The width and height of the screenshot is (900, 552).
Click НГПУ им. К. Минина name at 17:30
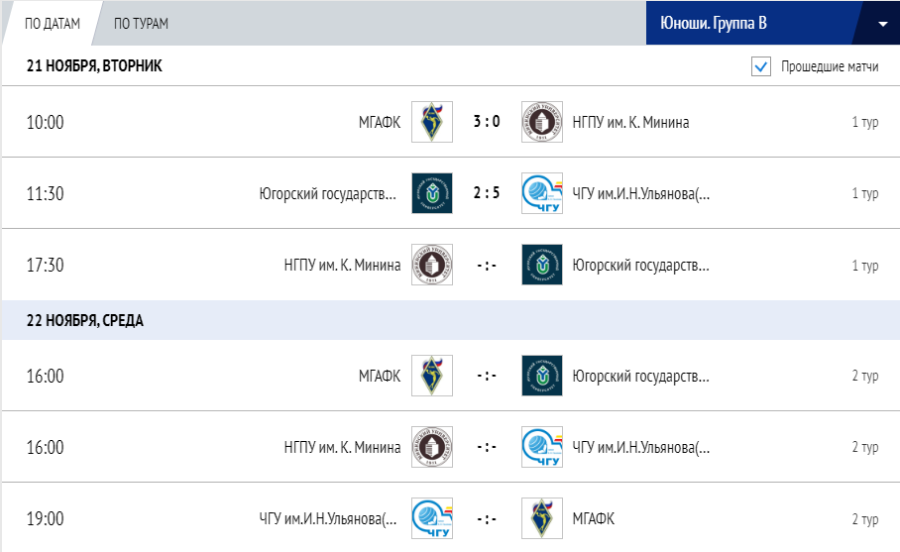pos(342,265)
